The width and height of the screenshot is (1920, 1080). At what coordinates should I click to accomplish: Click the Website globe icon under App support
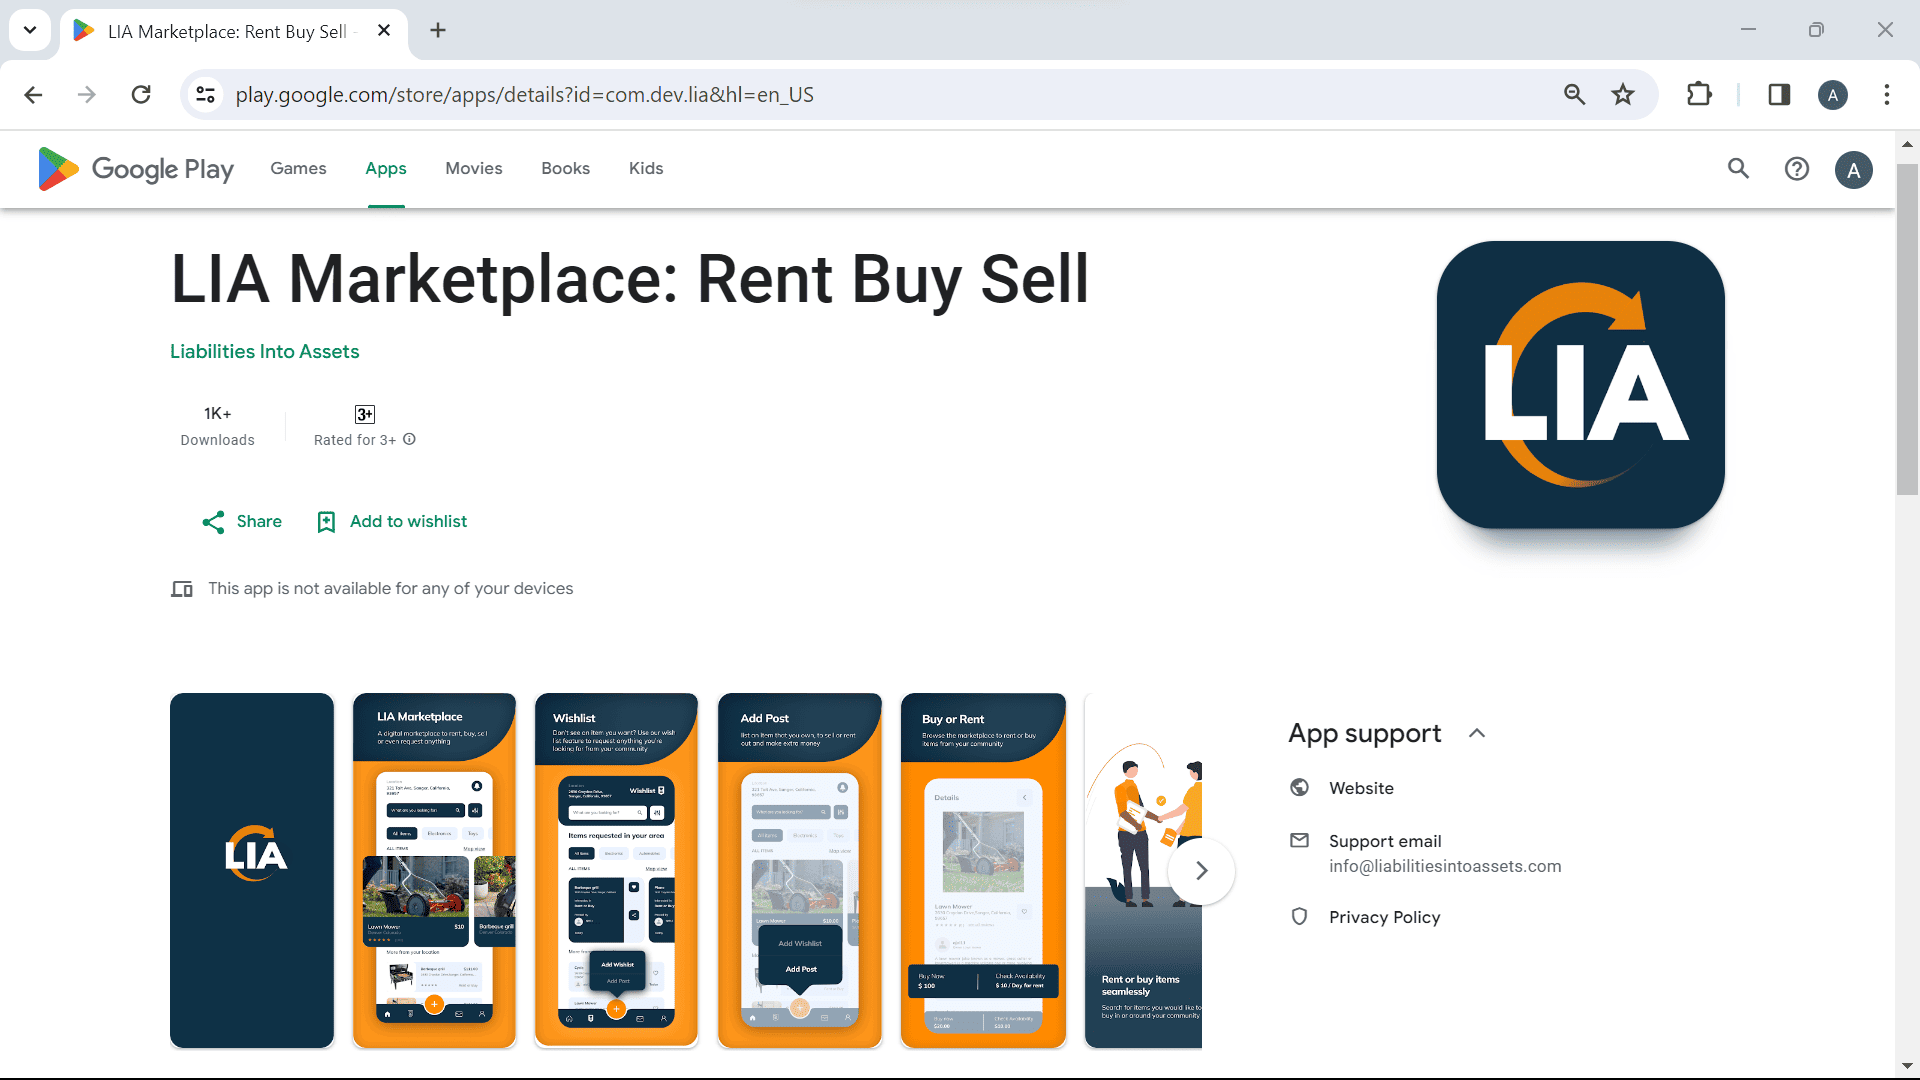(x=1299, y=787)
